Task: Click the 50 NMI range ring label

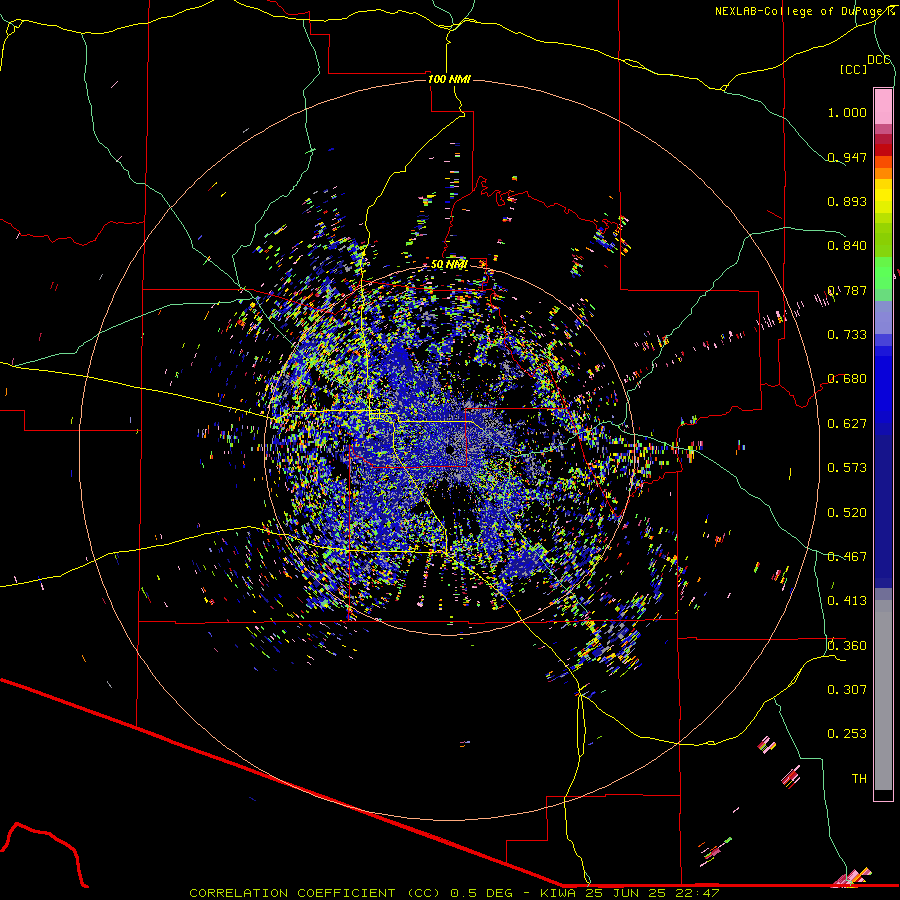Action: pyautogui.click(x=449, y=264)
